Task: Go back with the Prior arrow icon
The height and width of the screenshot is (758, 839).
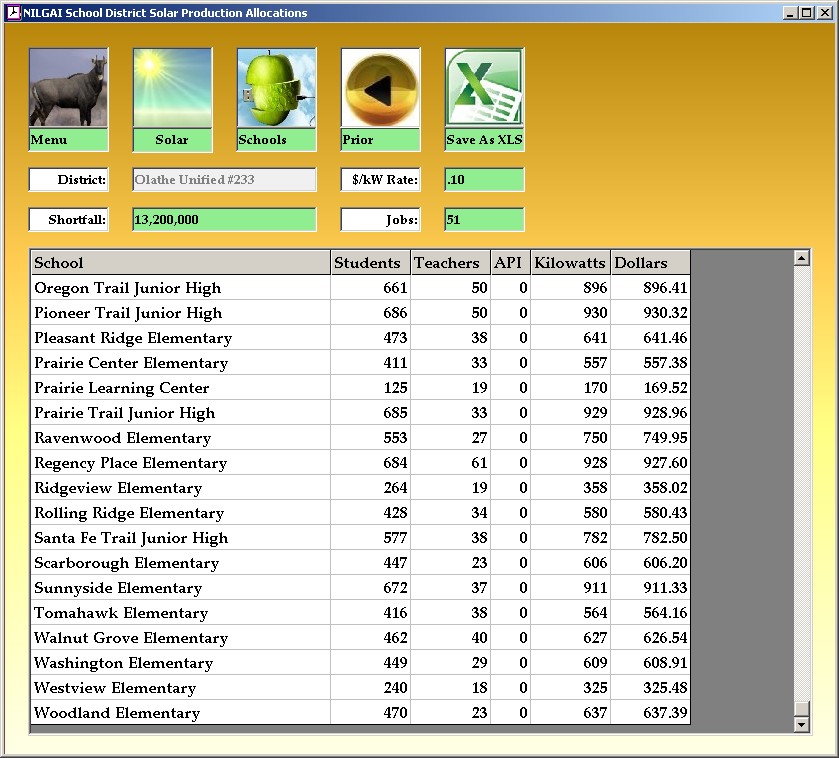Action: click(x=380, y=88)
